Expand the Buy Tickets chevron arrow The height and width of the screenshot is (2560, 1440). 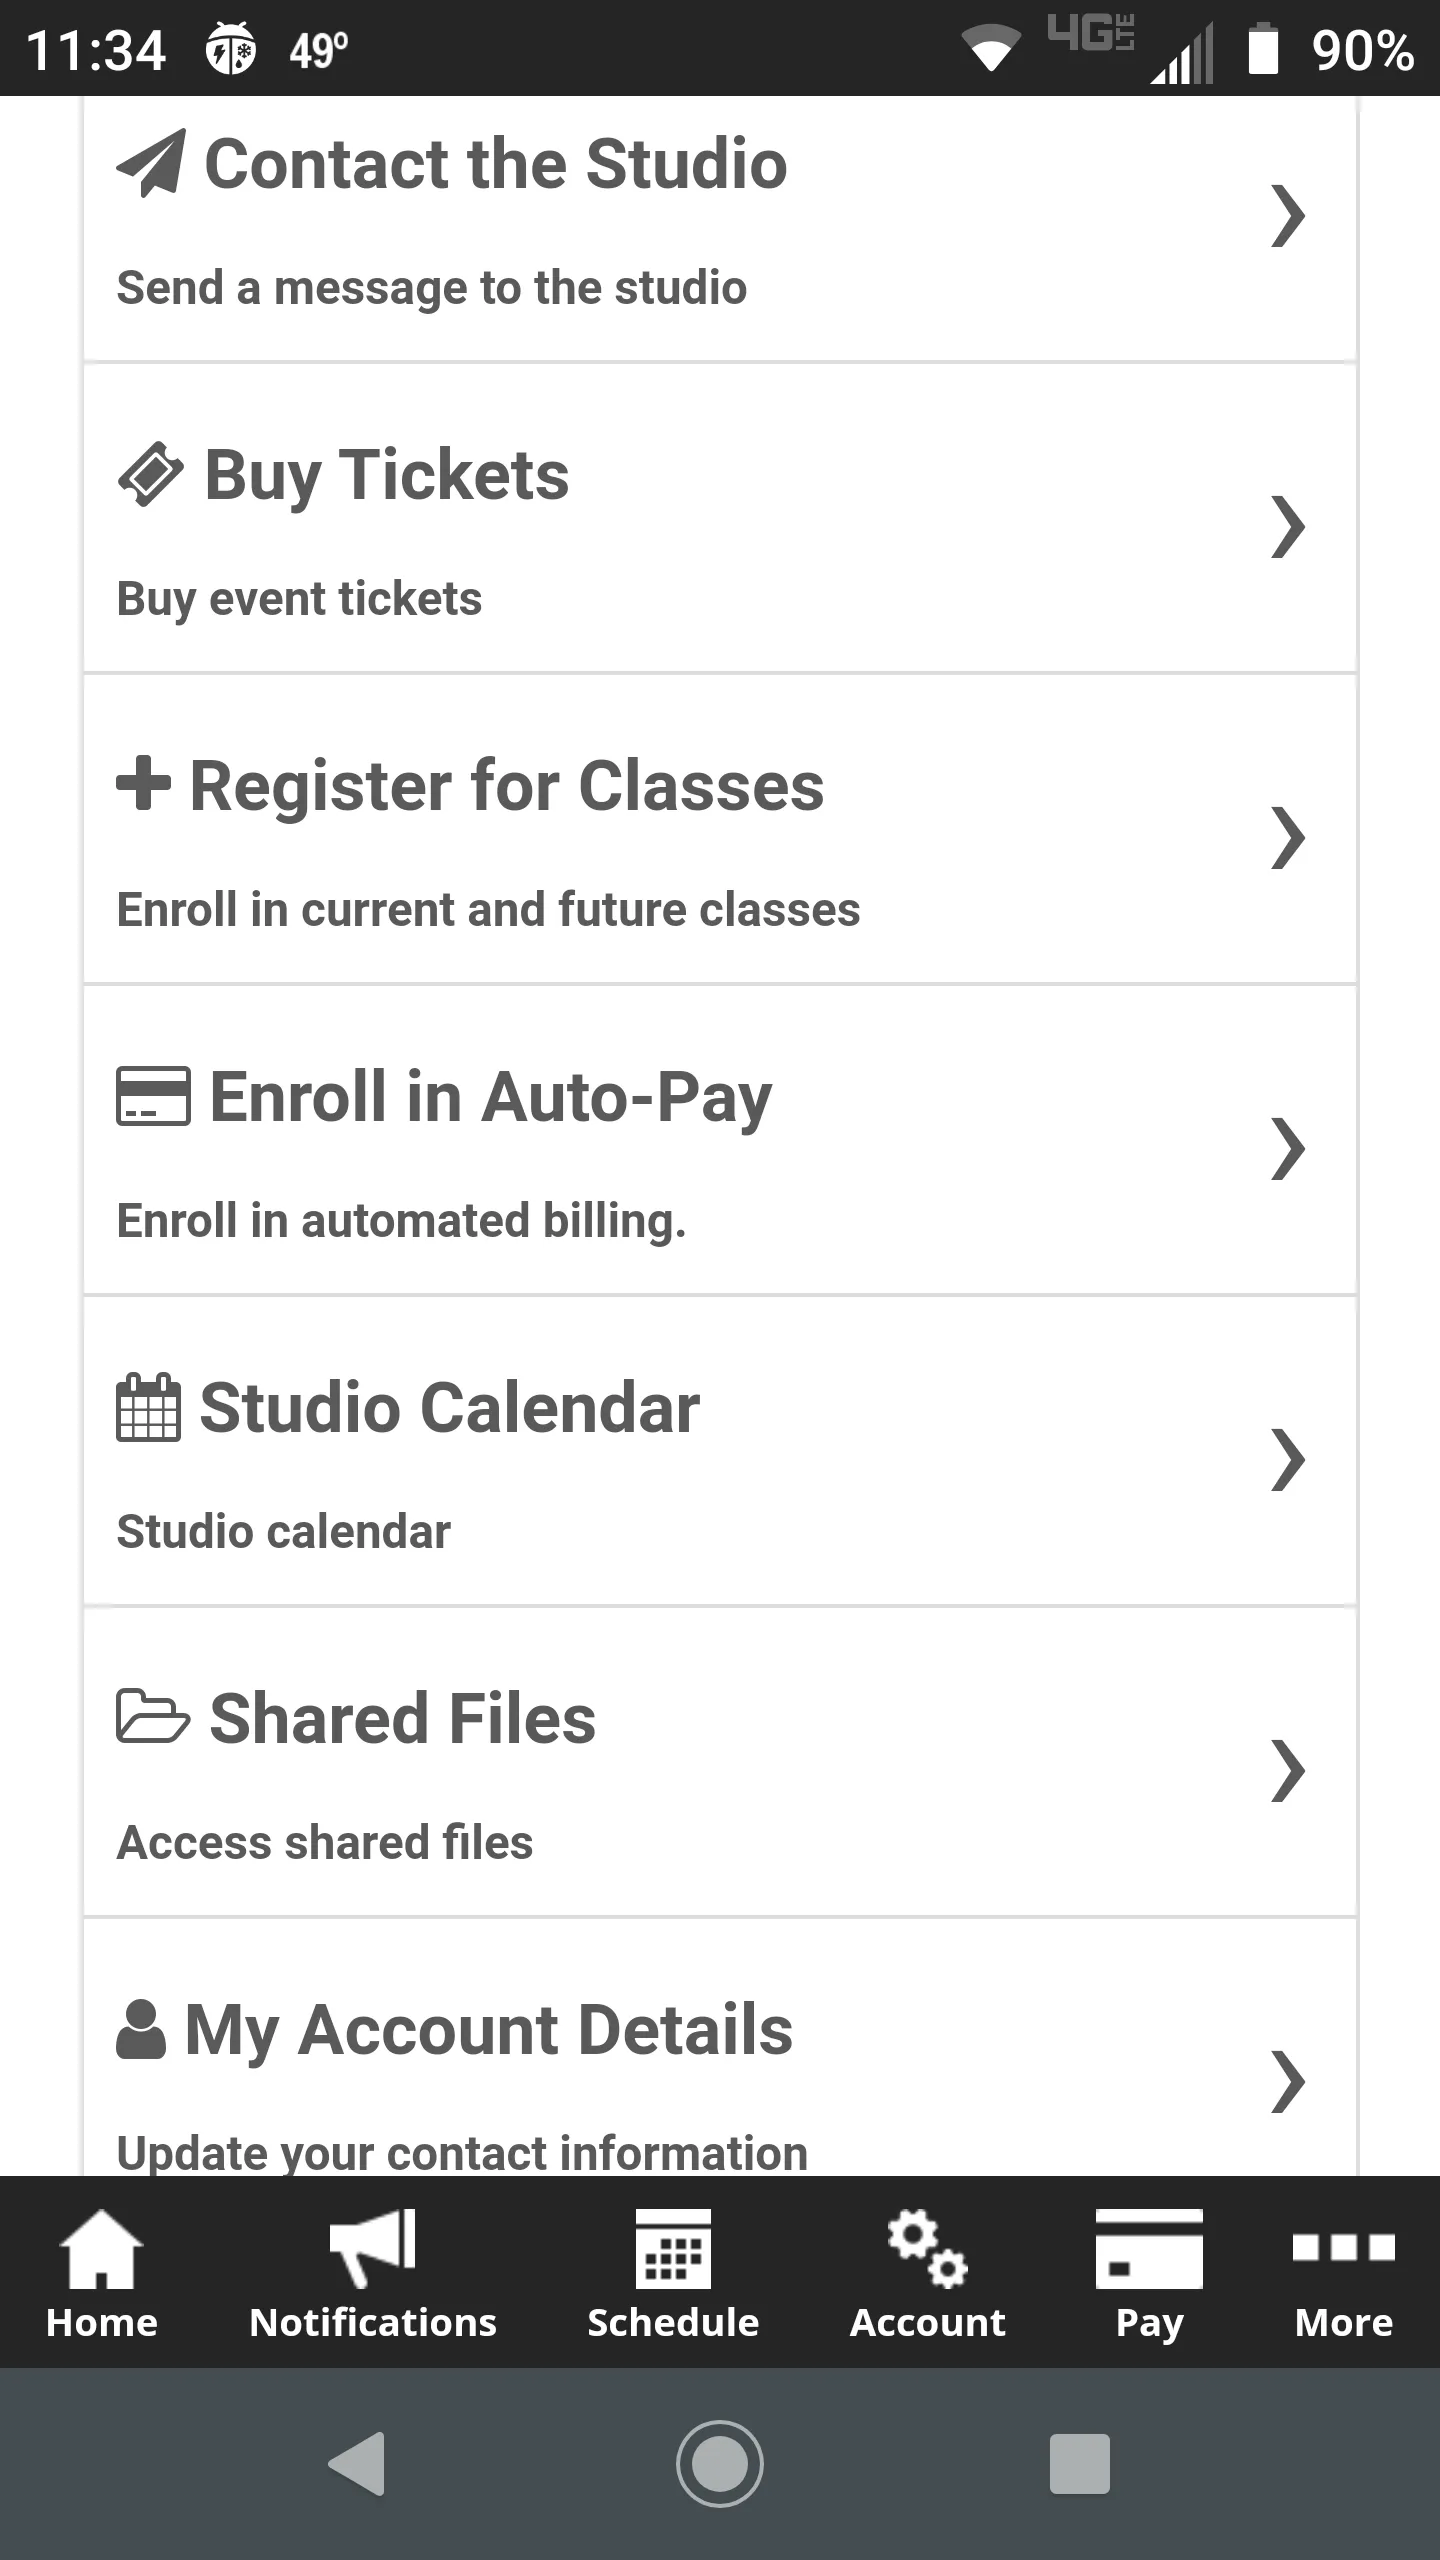(x=1288, y=527)
